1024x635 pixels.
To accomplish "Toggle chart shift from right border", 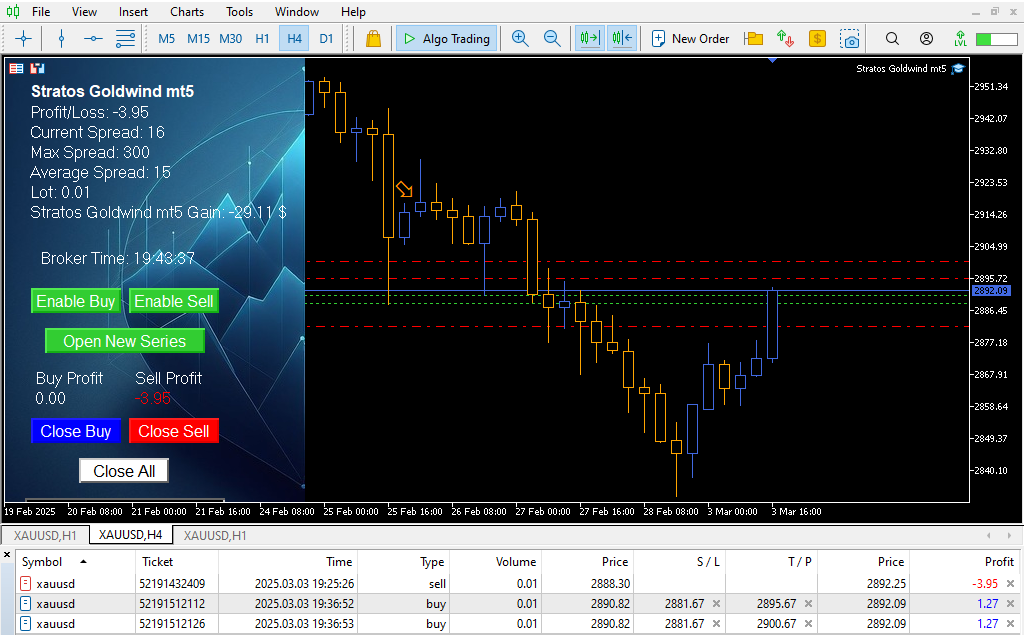I will coord(621,38).
